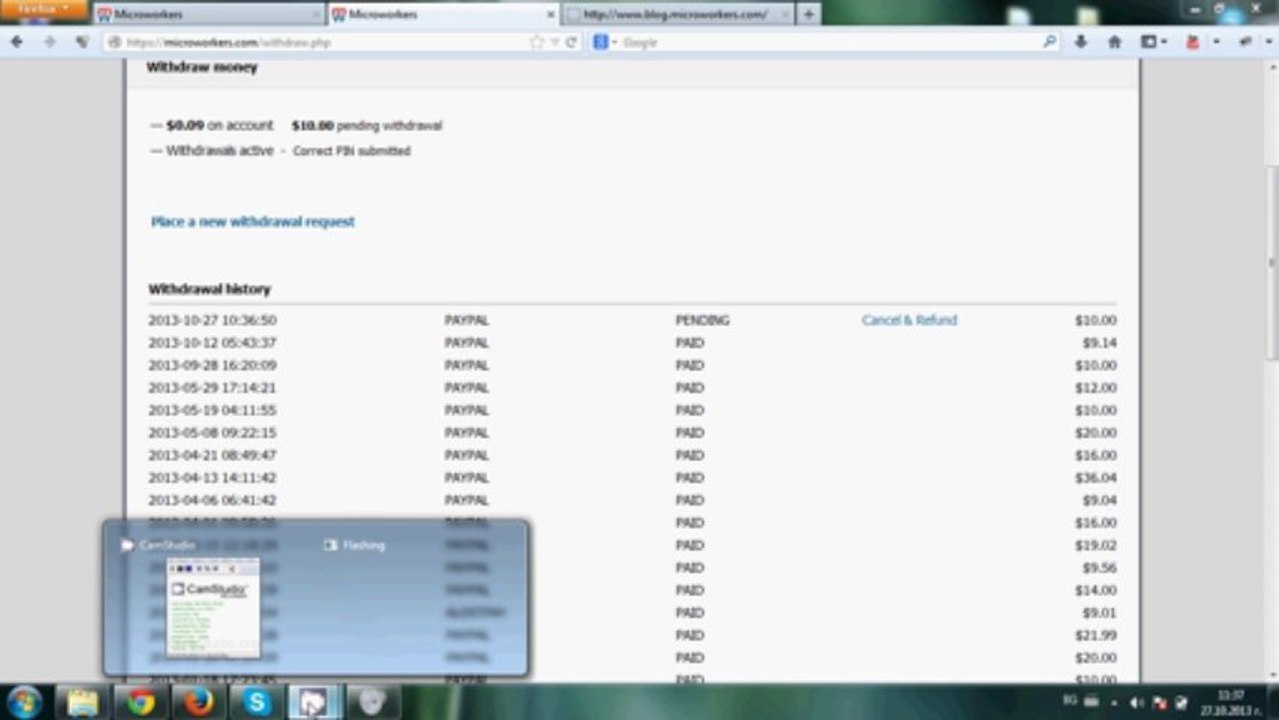Click Place a new withdrawal request link
The height and width of the screenshot is (720, 1279).
[x=253, y=221]
